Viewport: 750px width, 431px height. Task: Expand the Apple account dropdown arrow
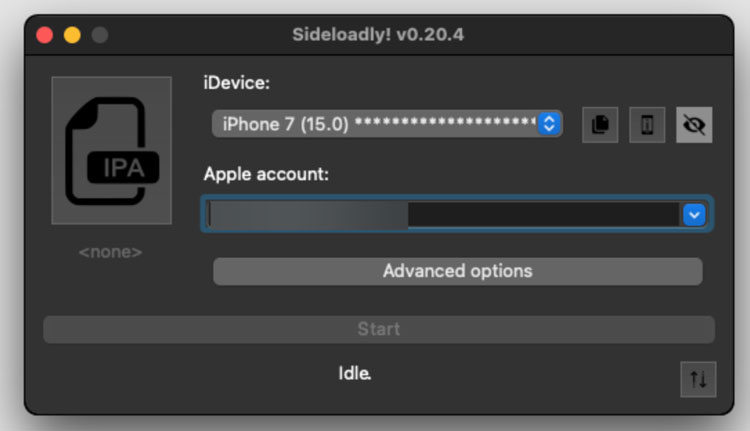click(x=695, y=214)
